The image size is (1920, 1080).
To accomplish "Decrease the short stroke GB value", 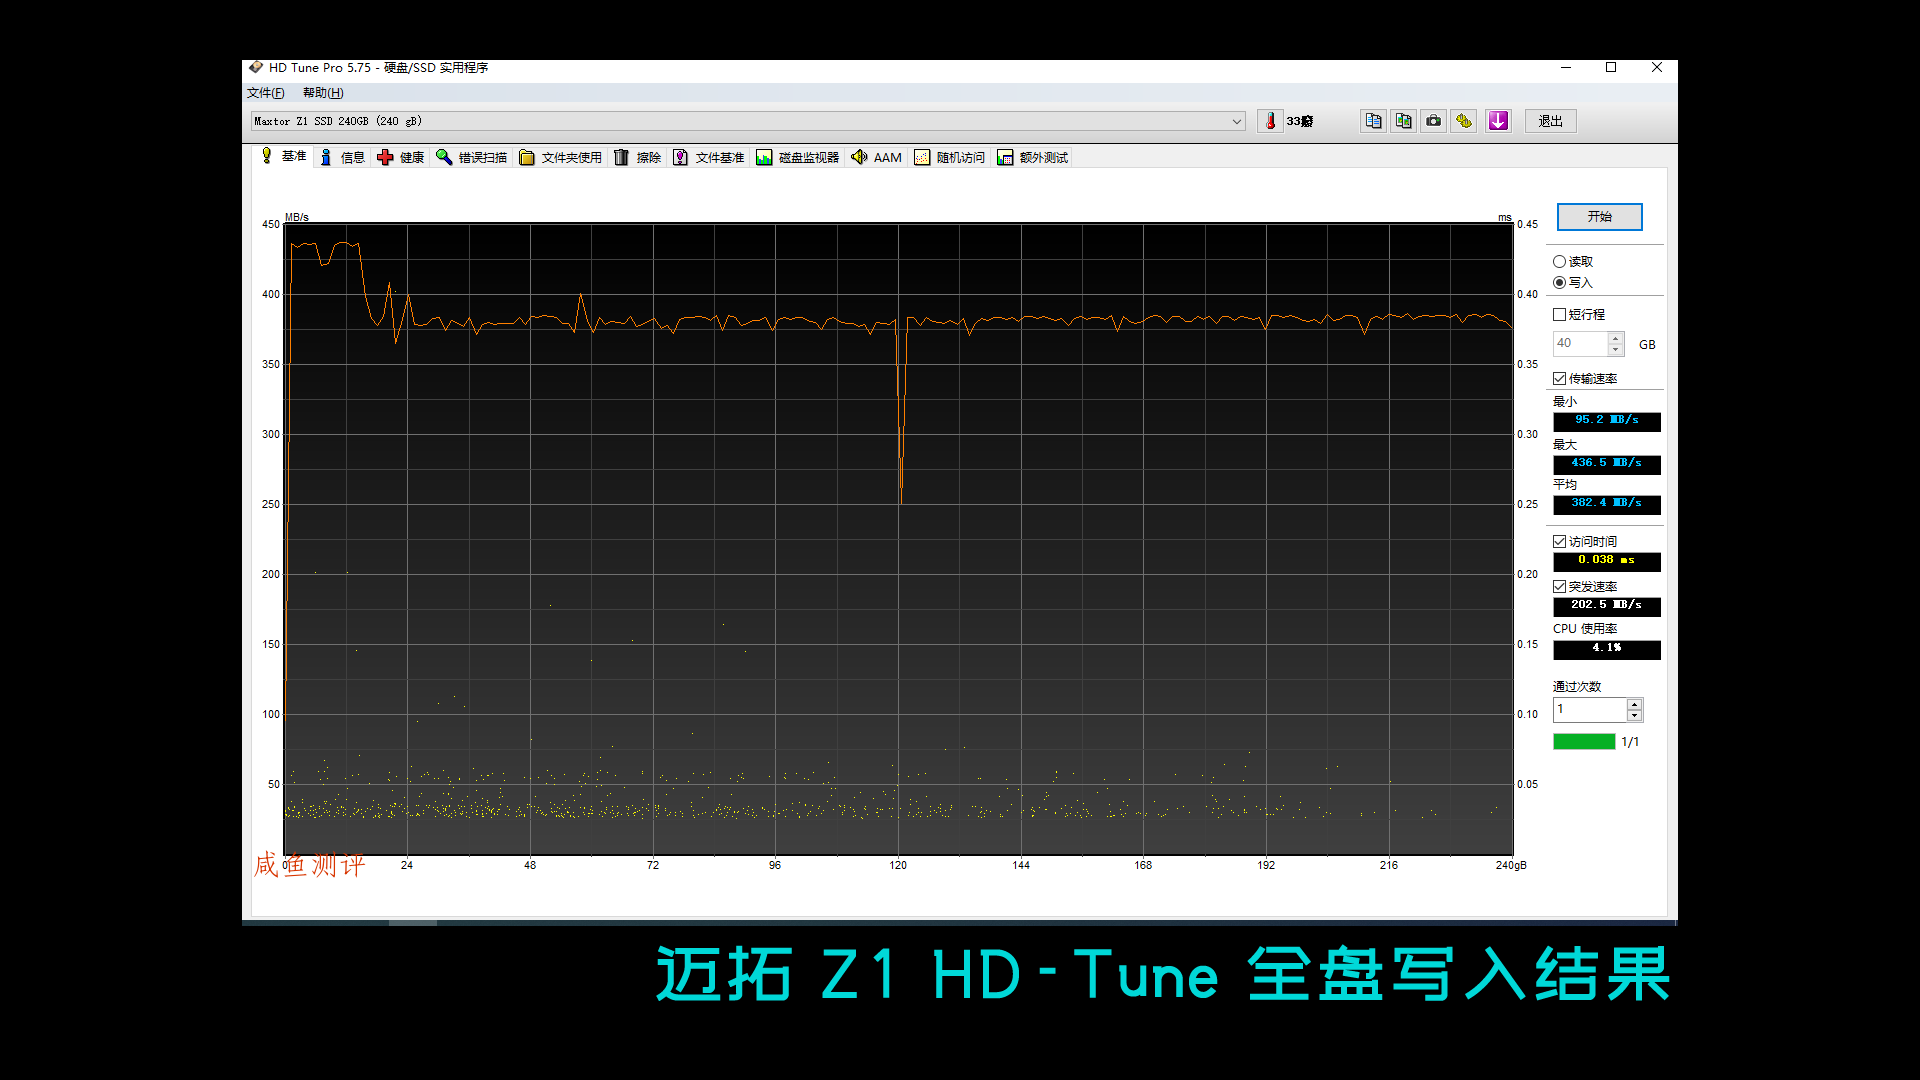I will [x=1616, y=350].
